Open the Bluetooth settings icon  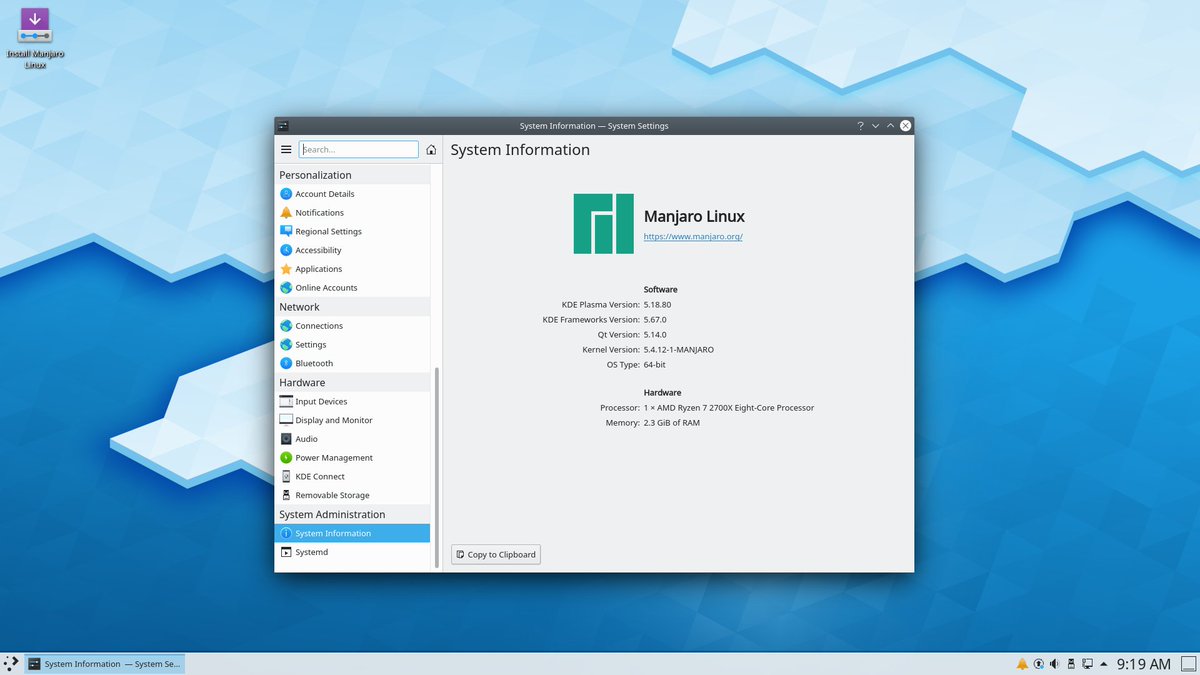pos(286,363)
